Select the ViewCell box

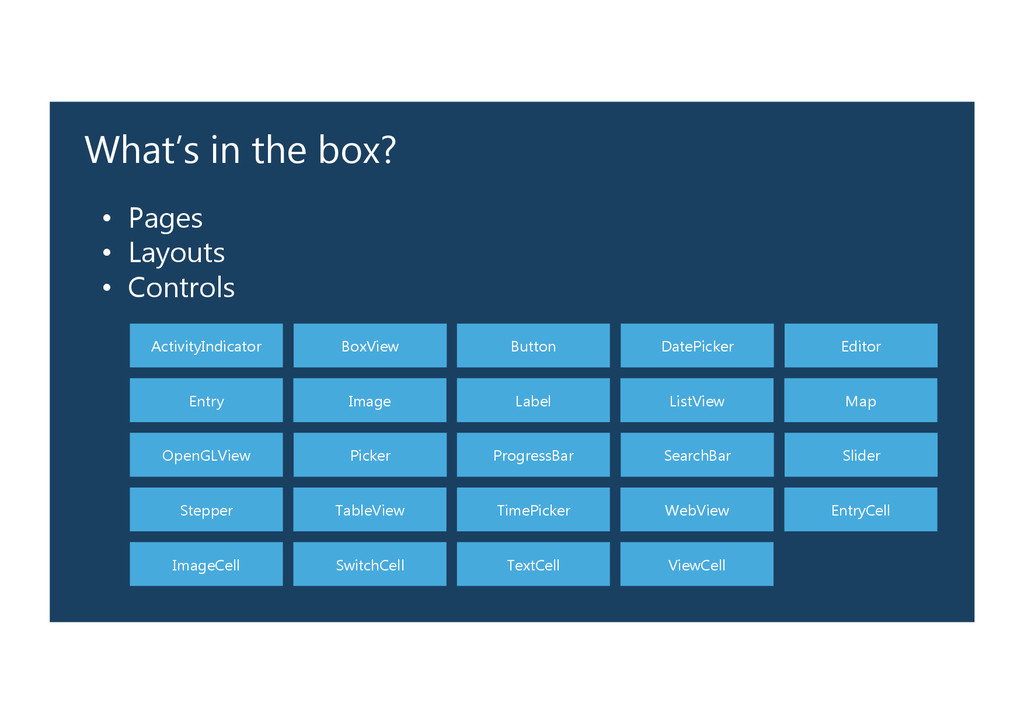pyautogui.click(x=697, y=564)
